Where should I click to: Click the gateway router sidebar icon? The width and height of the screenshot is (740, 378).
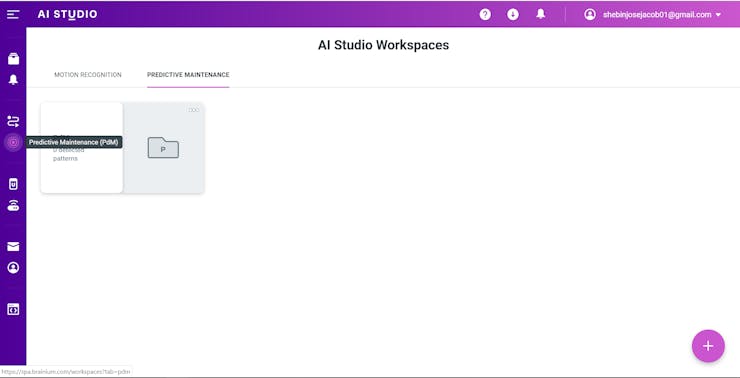tap(13, 205)
